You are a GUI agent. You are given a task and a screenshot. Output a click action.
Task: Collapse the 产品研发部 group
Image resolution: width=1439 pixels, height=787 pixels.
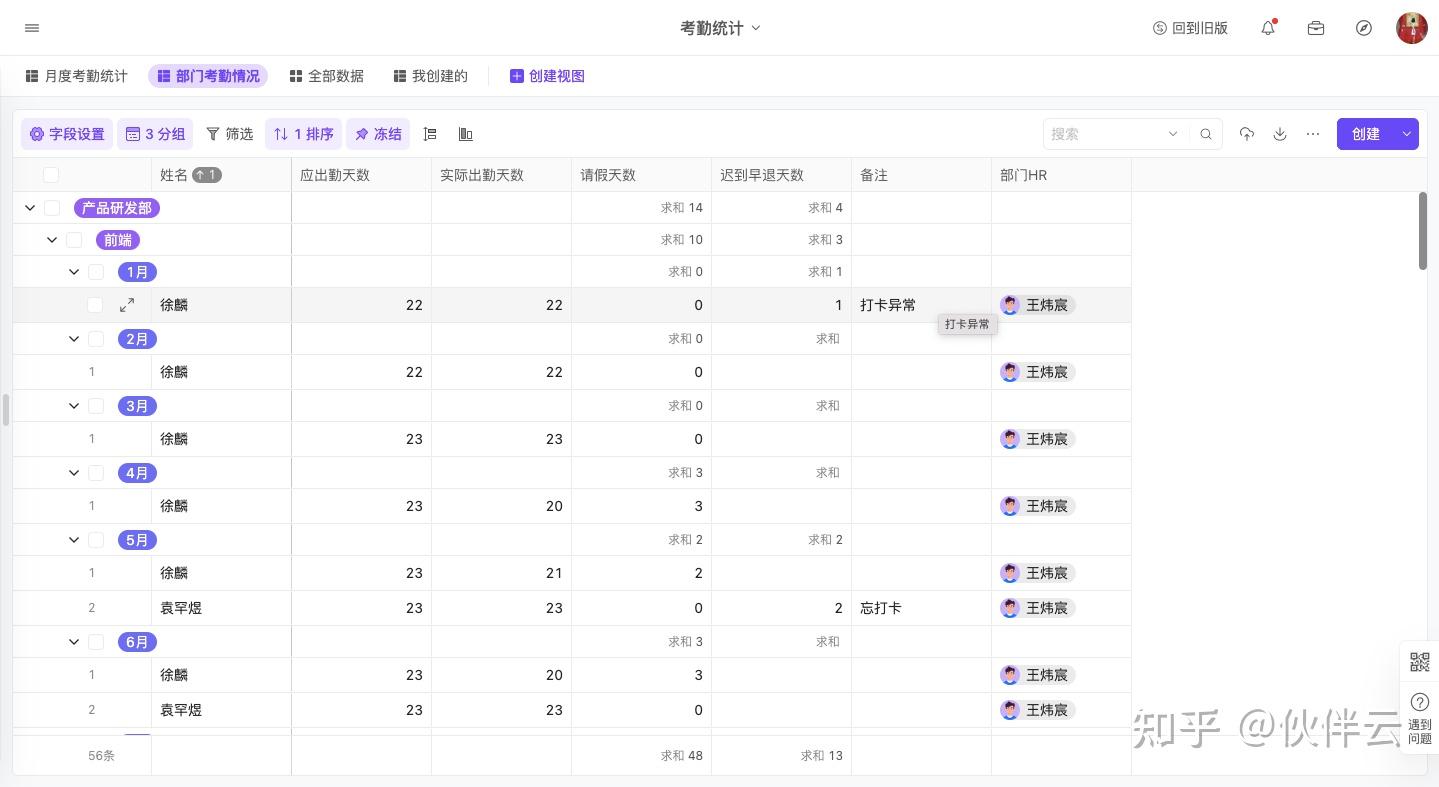(30, 208)
